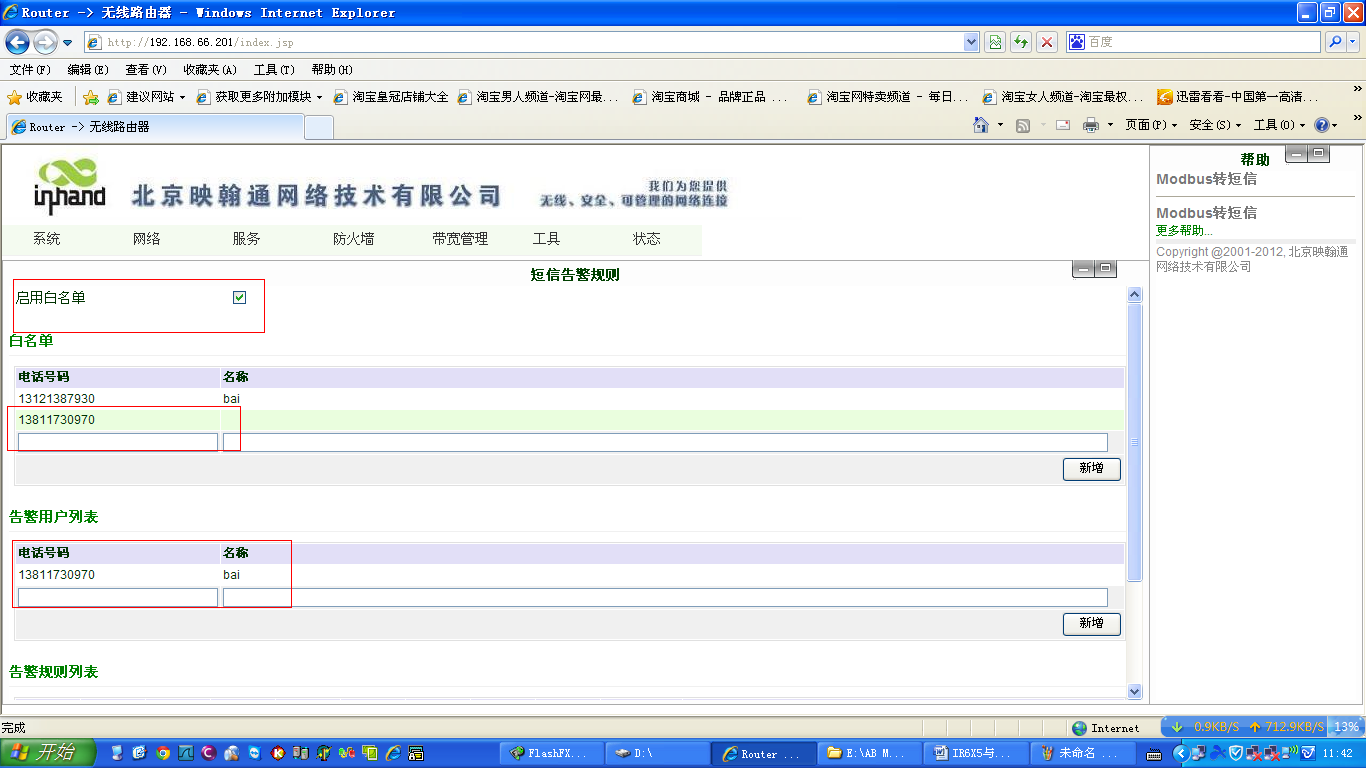Click the Windows 开始 start button
Image resolution: width=1366 pixels, height=768 pixels.
click(48, 753)
